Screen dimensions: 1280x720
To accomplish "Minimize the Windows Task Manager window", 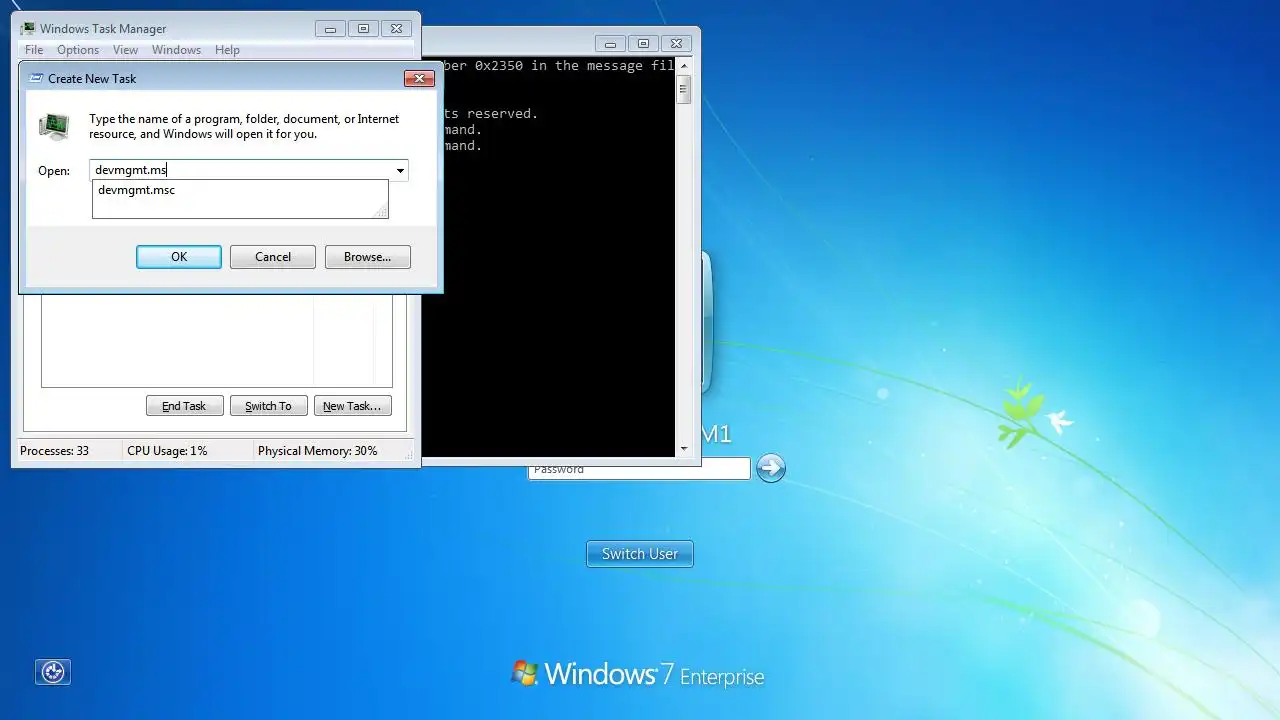I will (x=332, y=29).
